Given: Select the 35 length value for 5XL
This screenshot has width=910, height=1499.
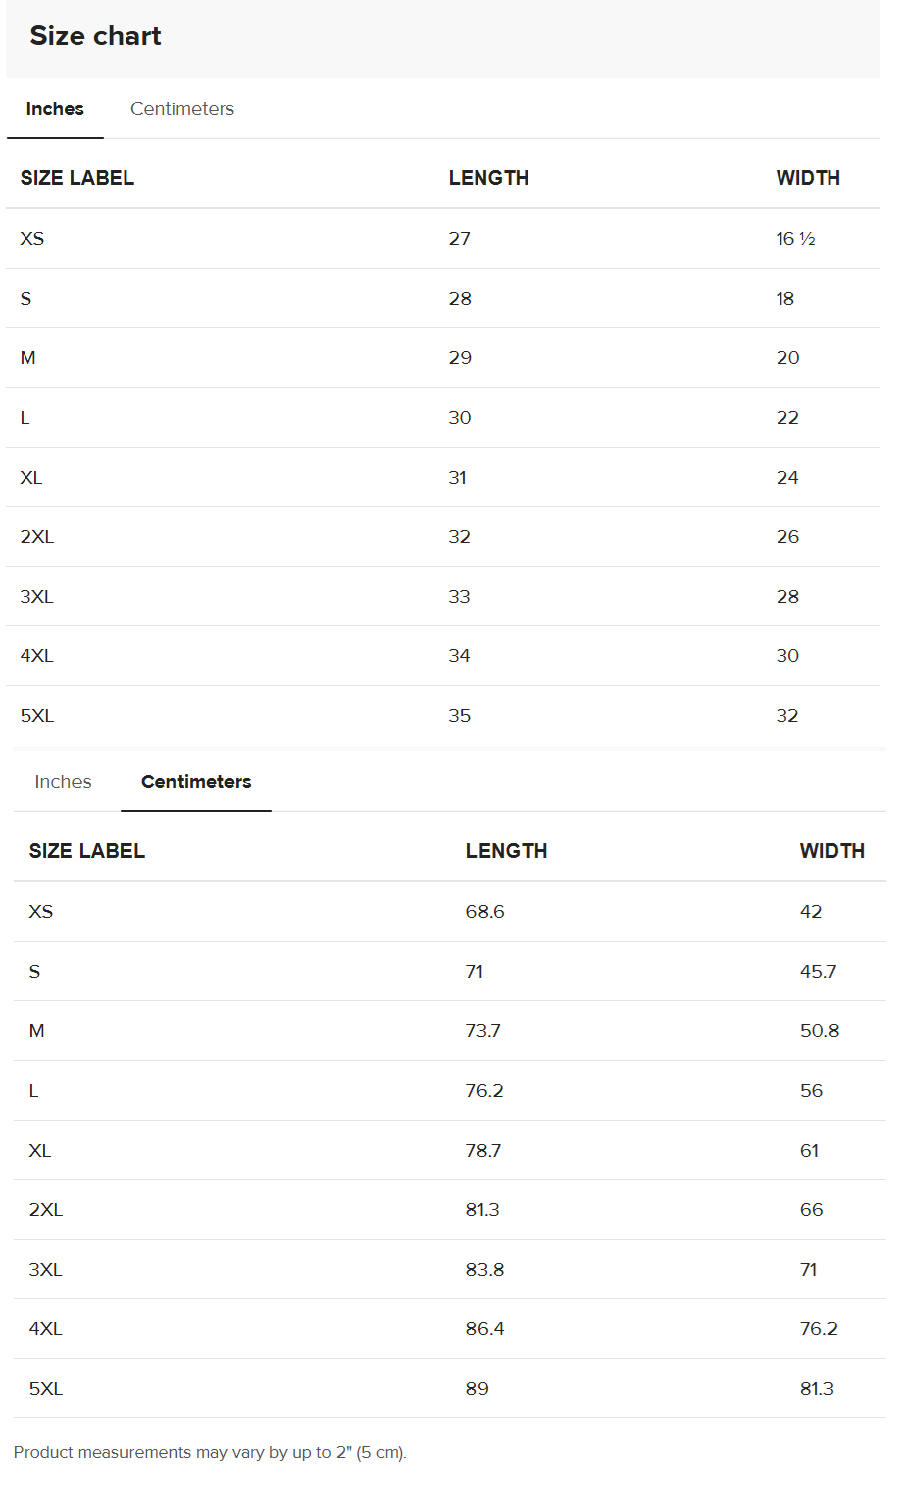Looking at the screenshot, I should (459, 716).
